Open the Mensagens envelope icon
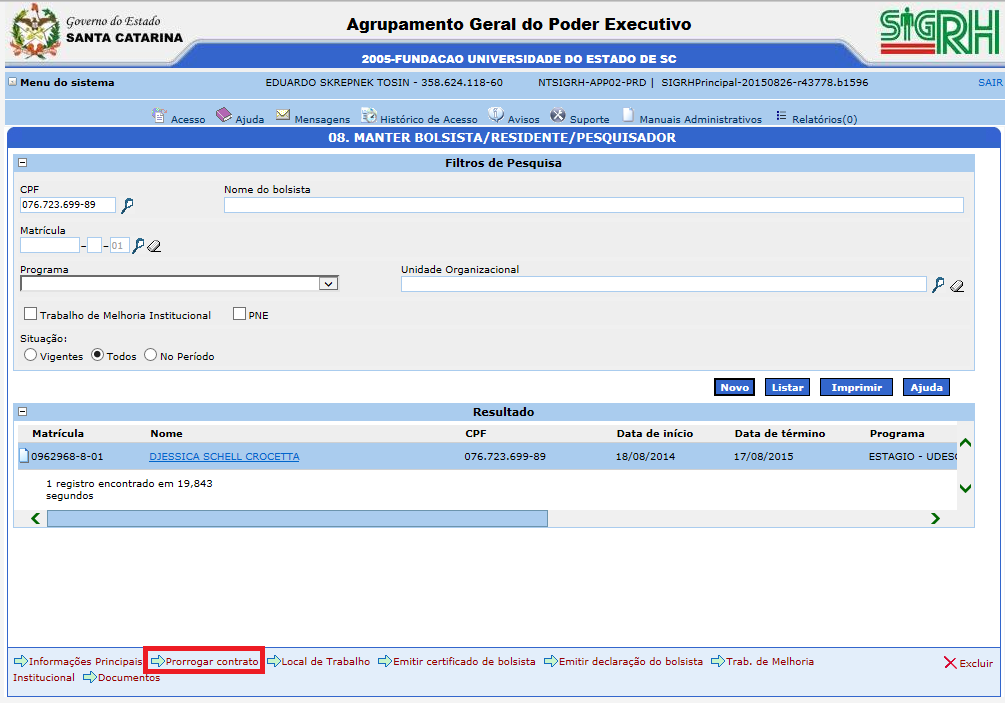This screenshot has height=703, width=1005. [283, 116]
